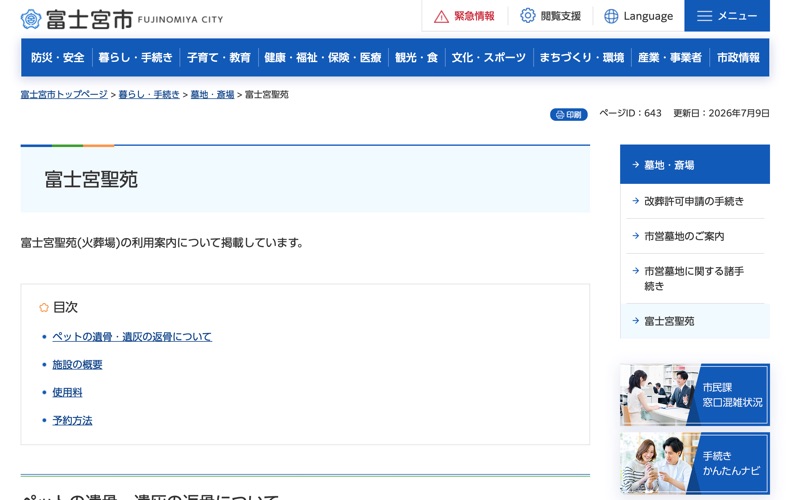This screenshot has width=800, height=500.
Task: Open 市営墓地に関する諸手続き sidebar link
Action: tap(695, 279)
